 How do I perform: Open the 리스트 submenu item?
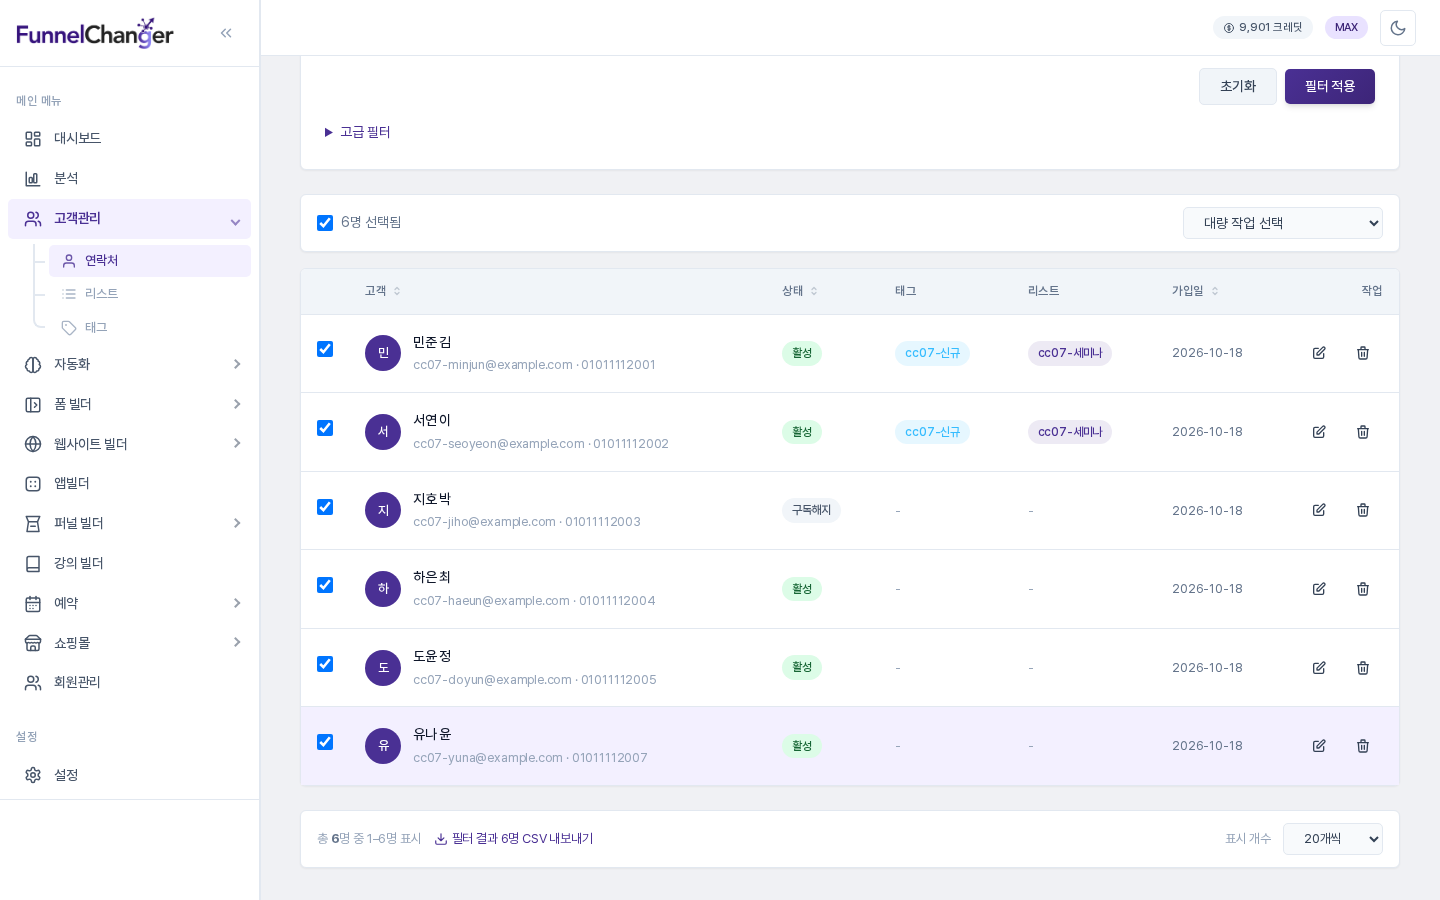point(150,294)
